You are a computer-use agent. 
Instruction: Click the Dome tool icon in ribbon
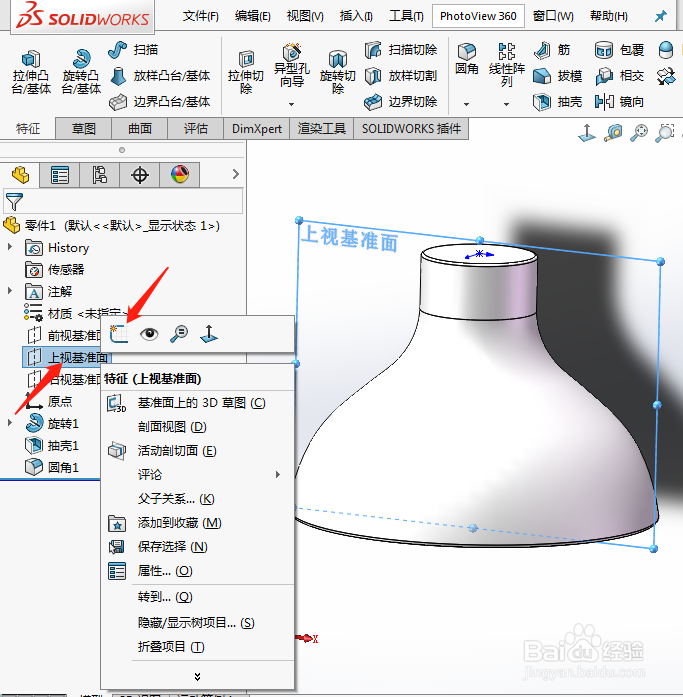click(666, 50)
